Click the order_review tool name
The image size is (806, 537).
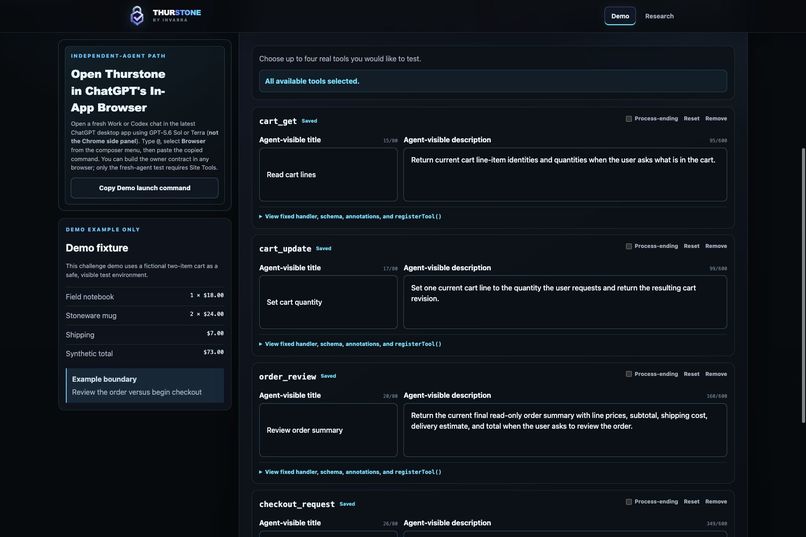point(287,377)
